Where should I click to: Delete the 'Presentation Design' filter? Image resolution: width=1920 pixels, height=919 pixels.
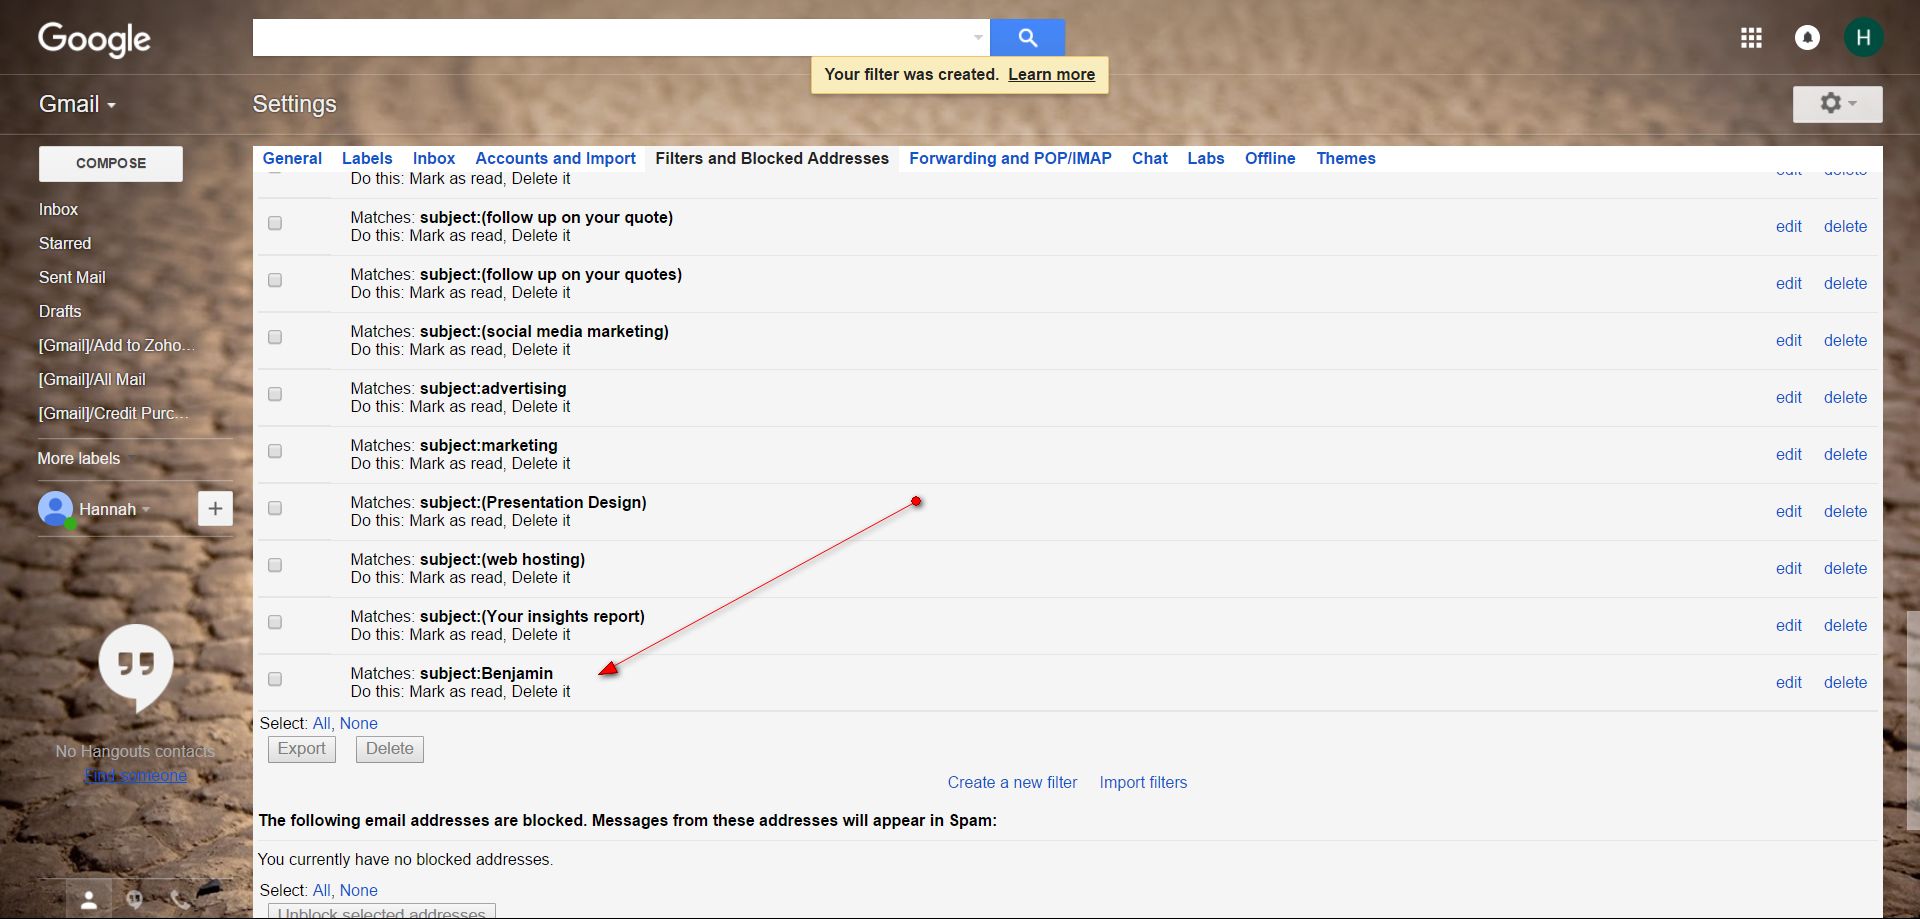coord(1845,511)
